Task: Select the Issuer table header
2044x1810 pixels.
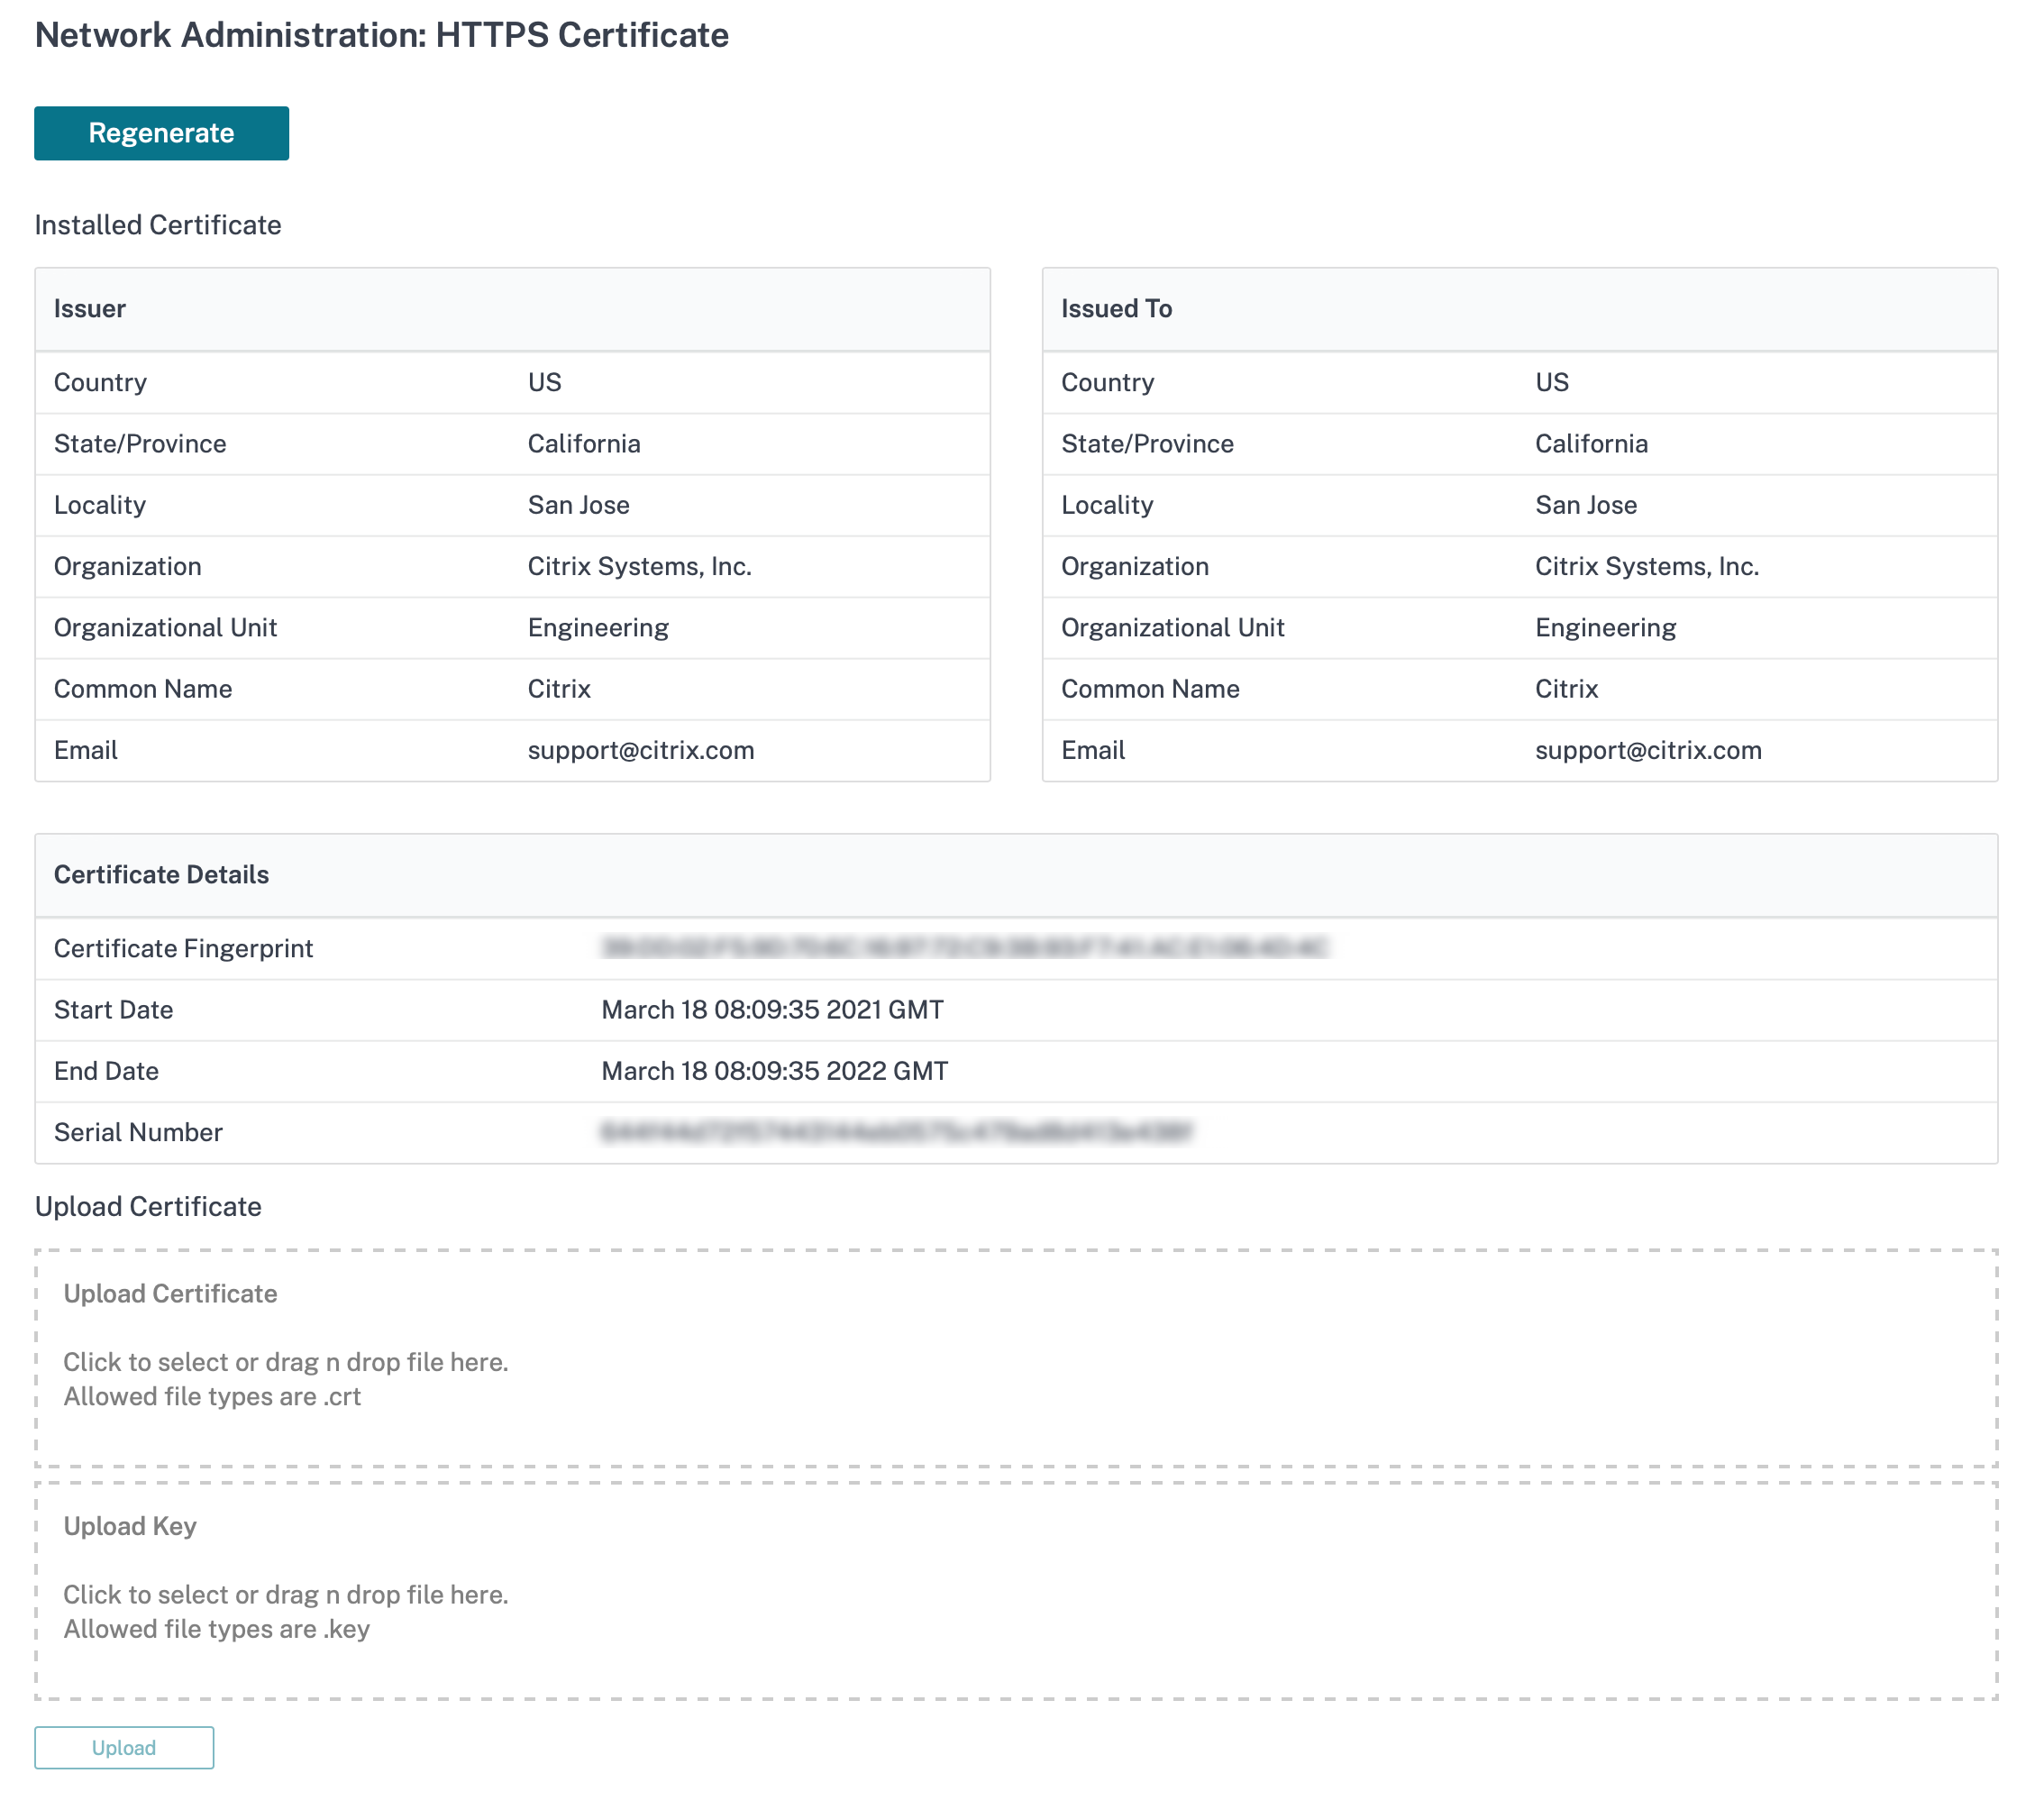Action: [x=512, y=309]
